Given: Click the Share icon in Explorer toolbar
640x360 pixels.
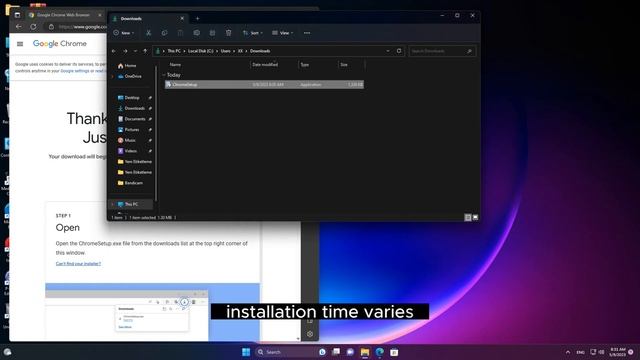Looking at the screenshot, I should coord(212,33).
